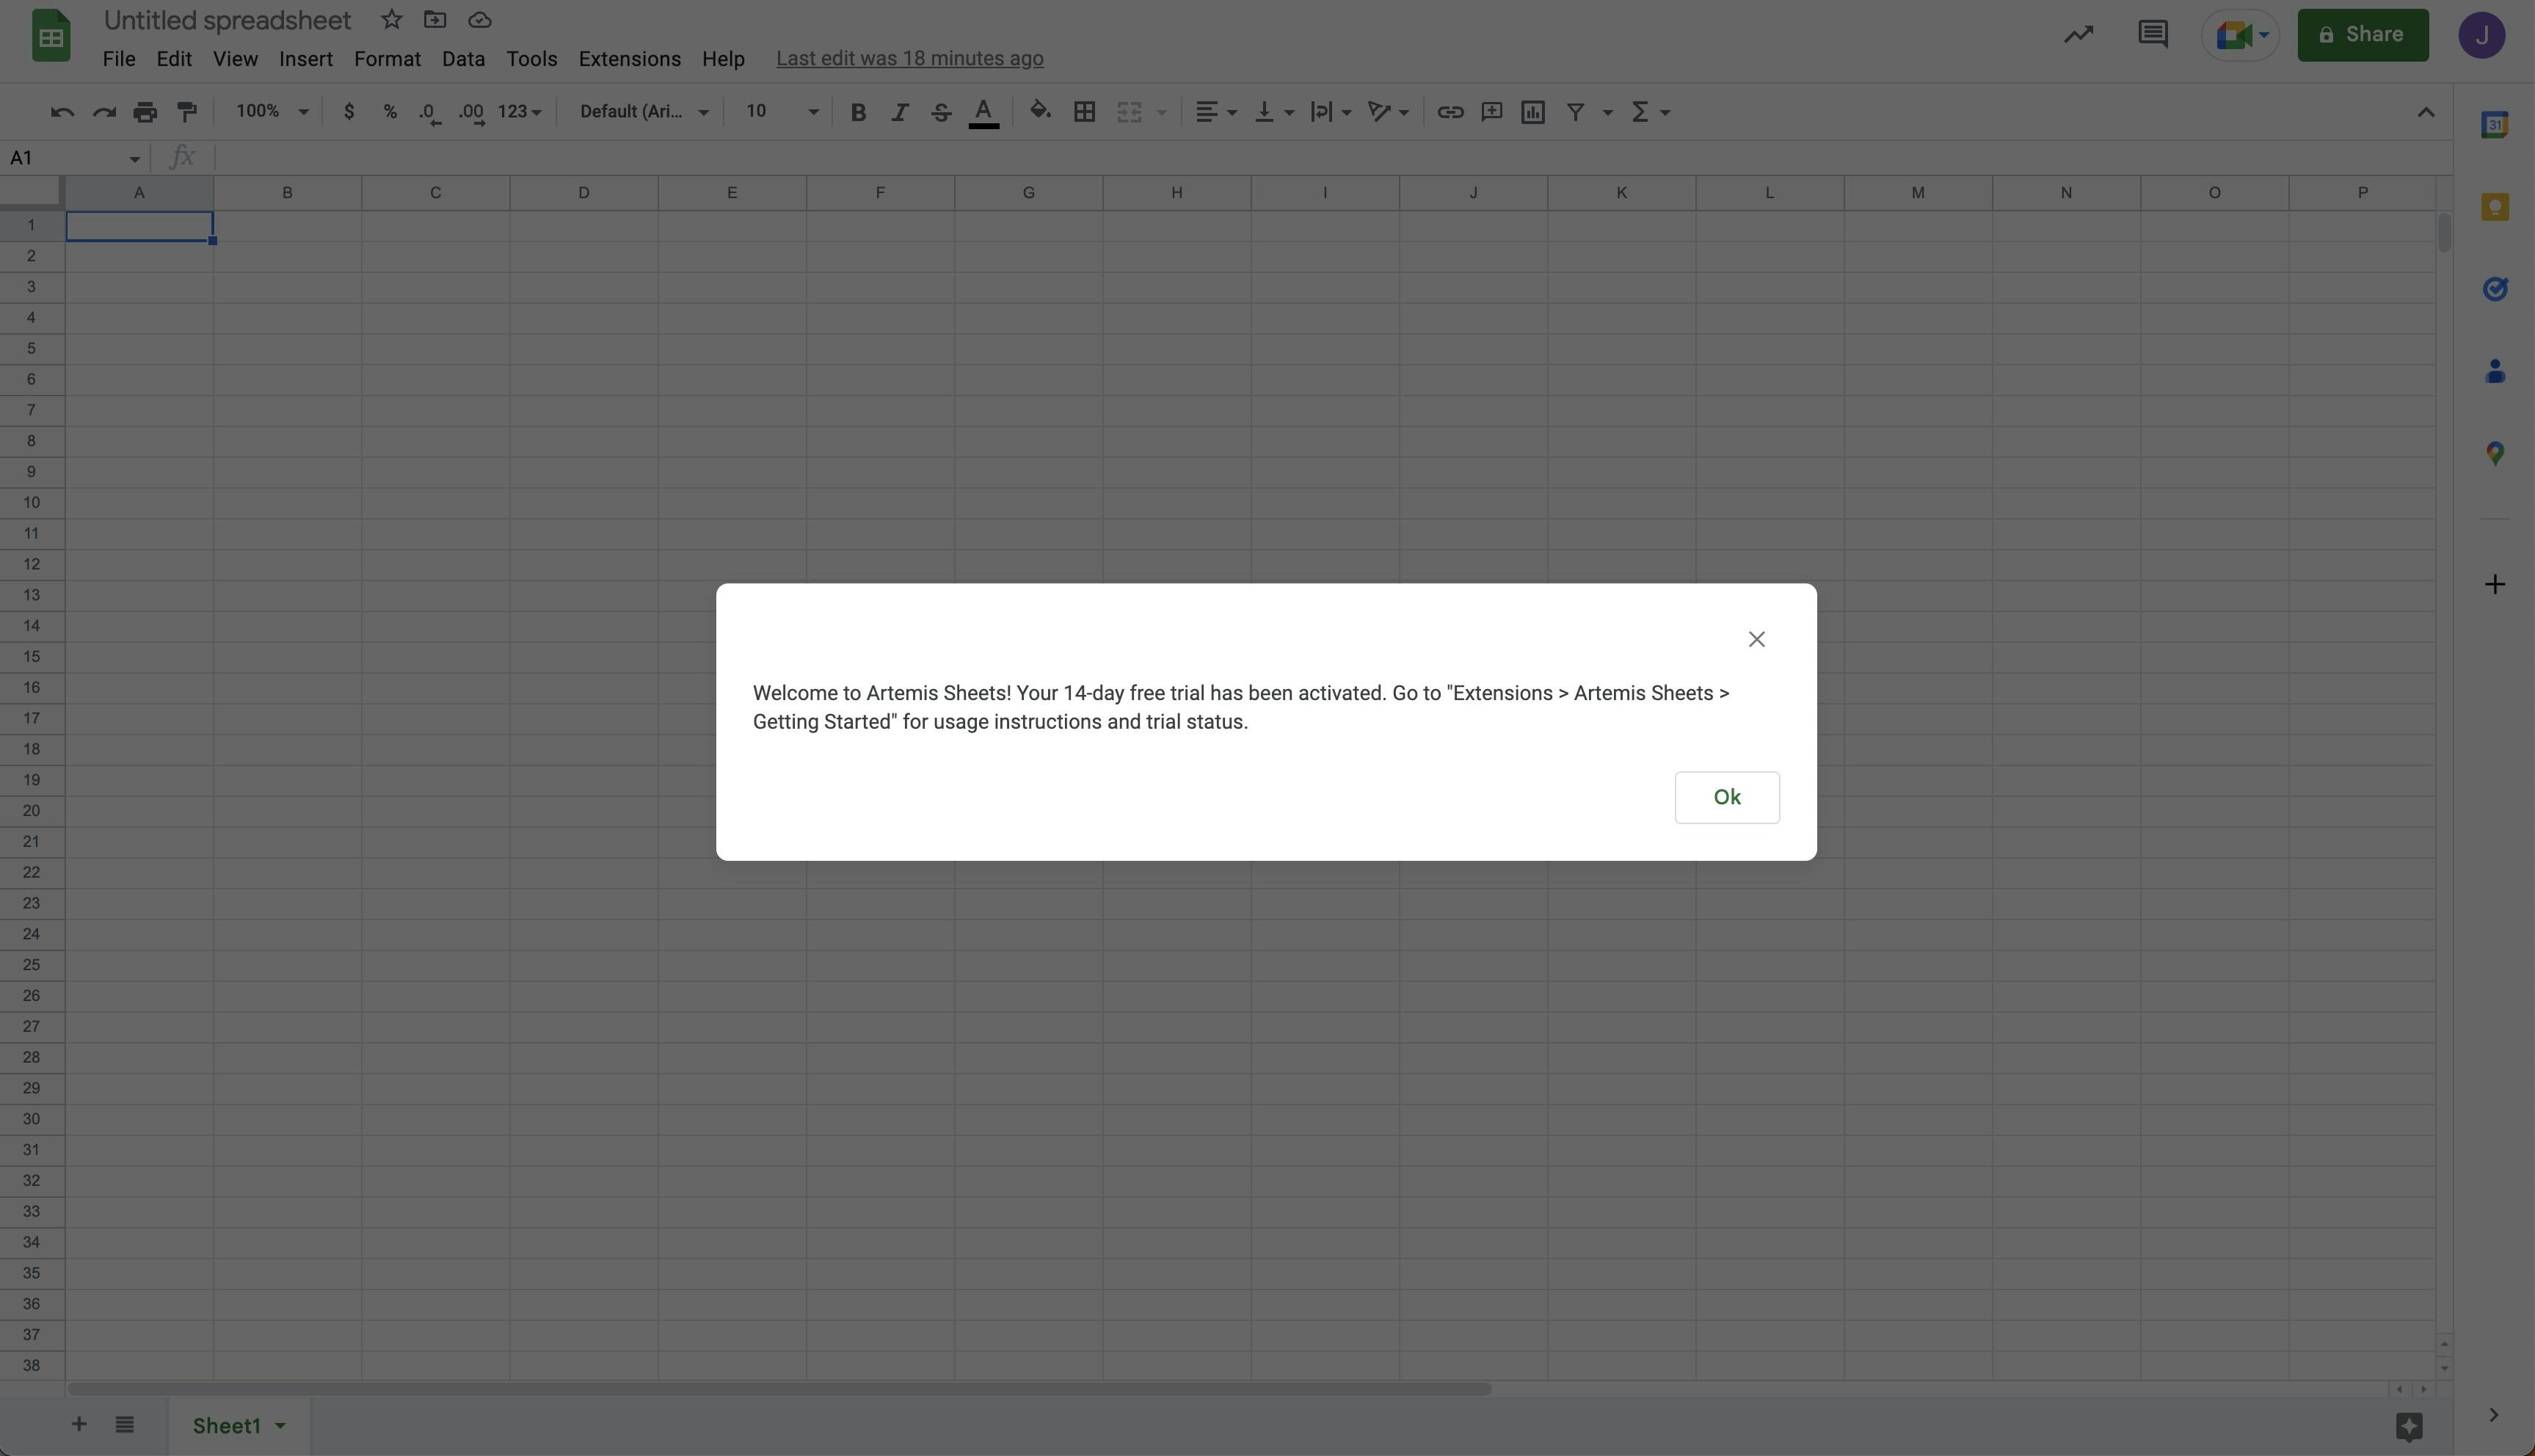Expand the Sheet1 tab options arrow
This screenshot has width=2535, height=1456.
click(281, 1425)
